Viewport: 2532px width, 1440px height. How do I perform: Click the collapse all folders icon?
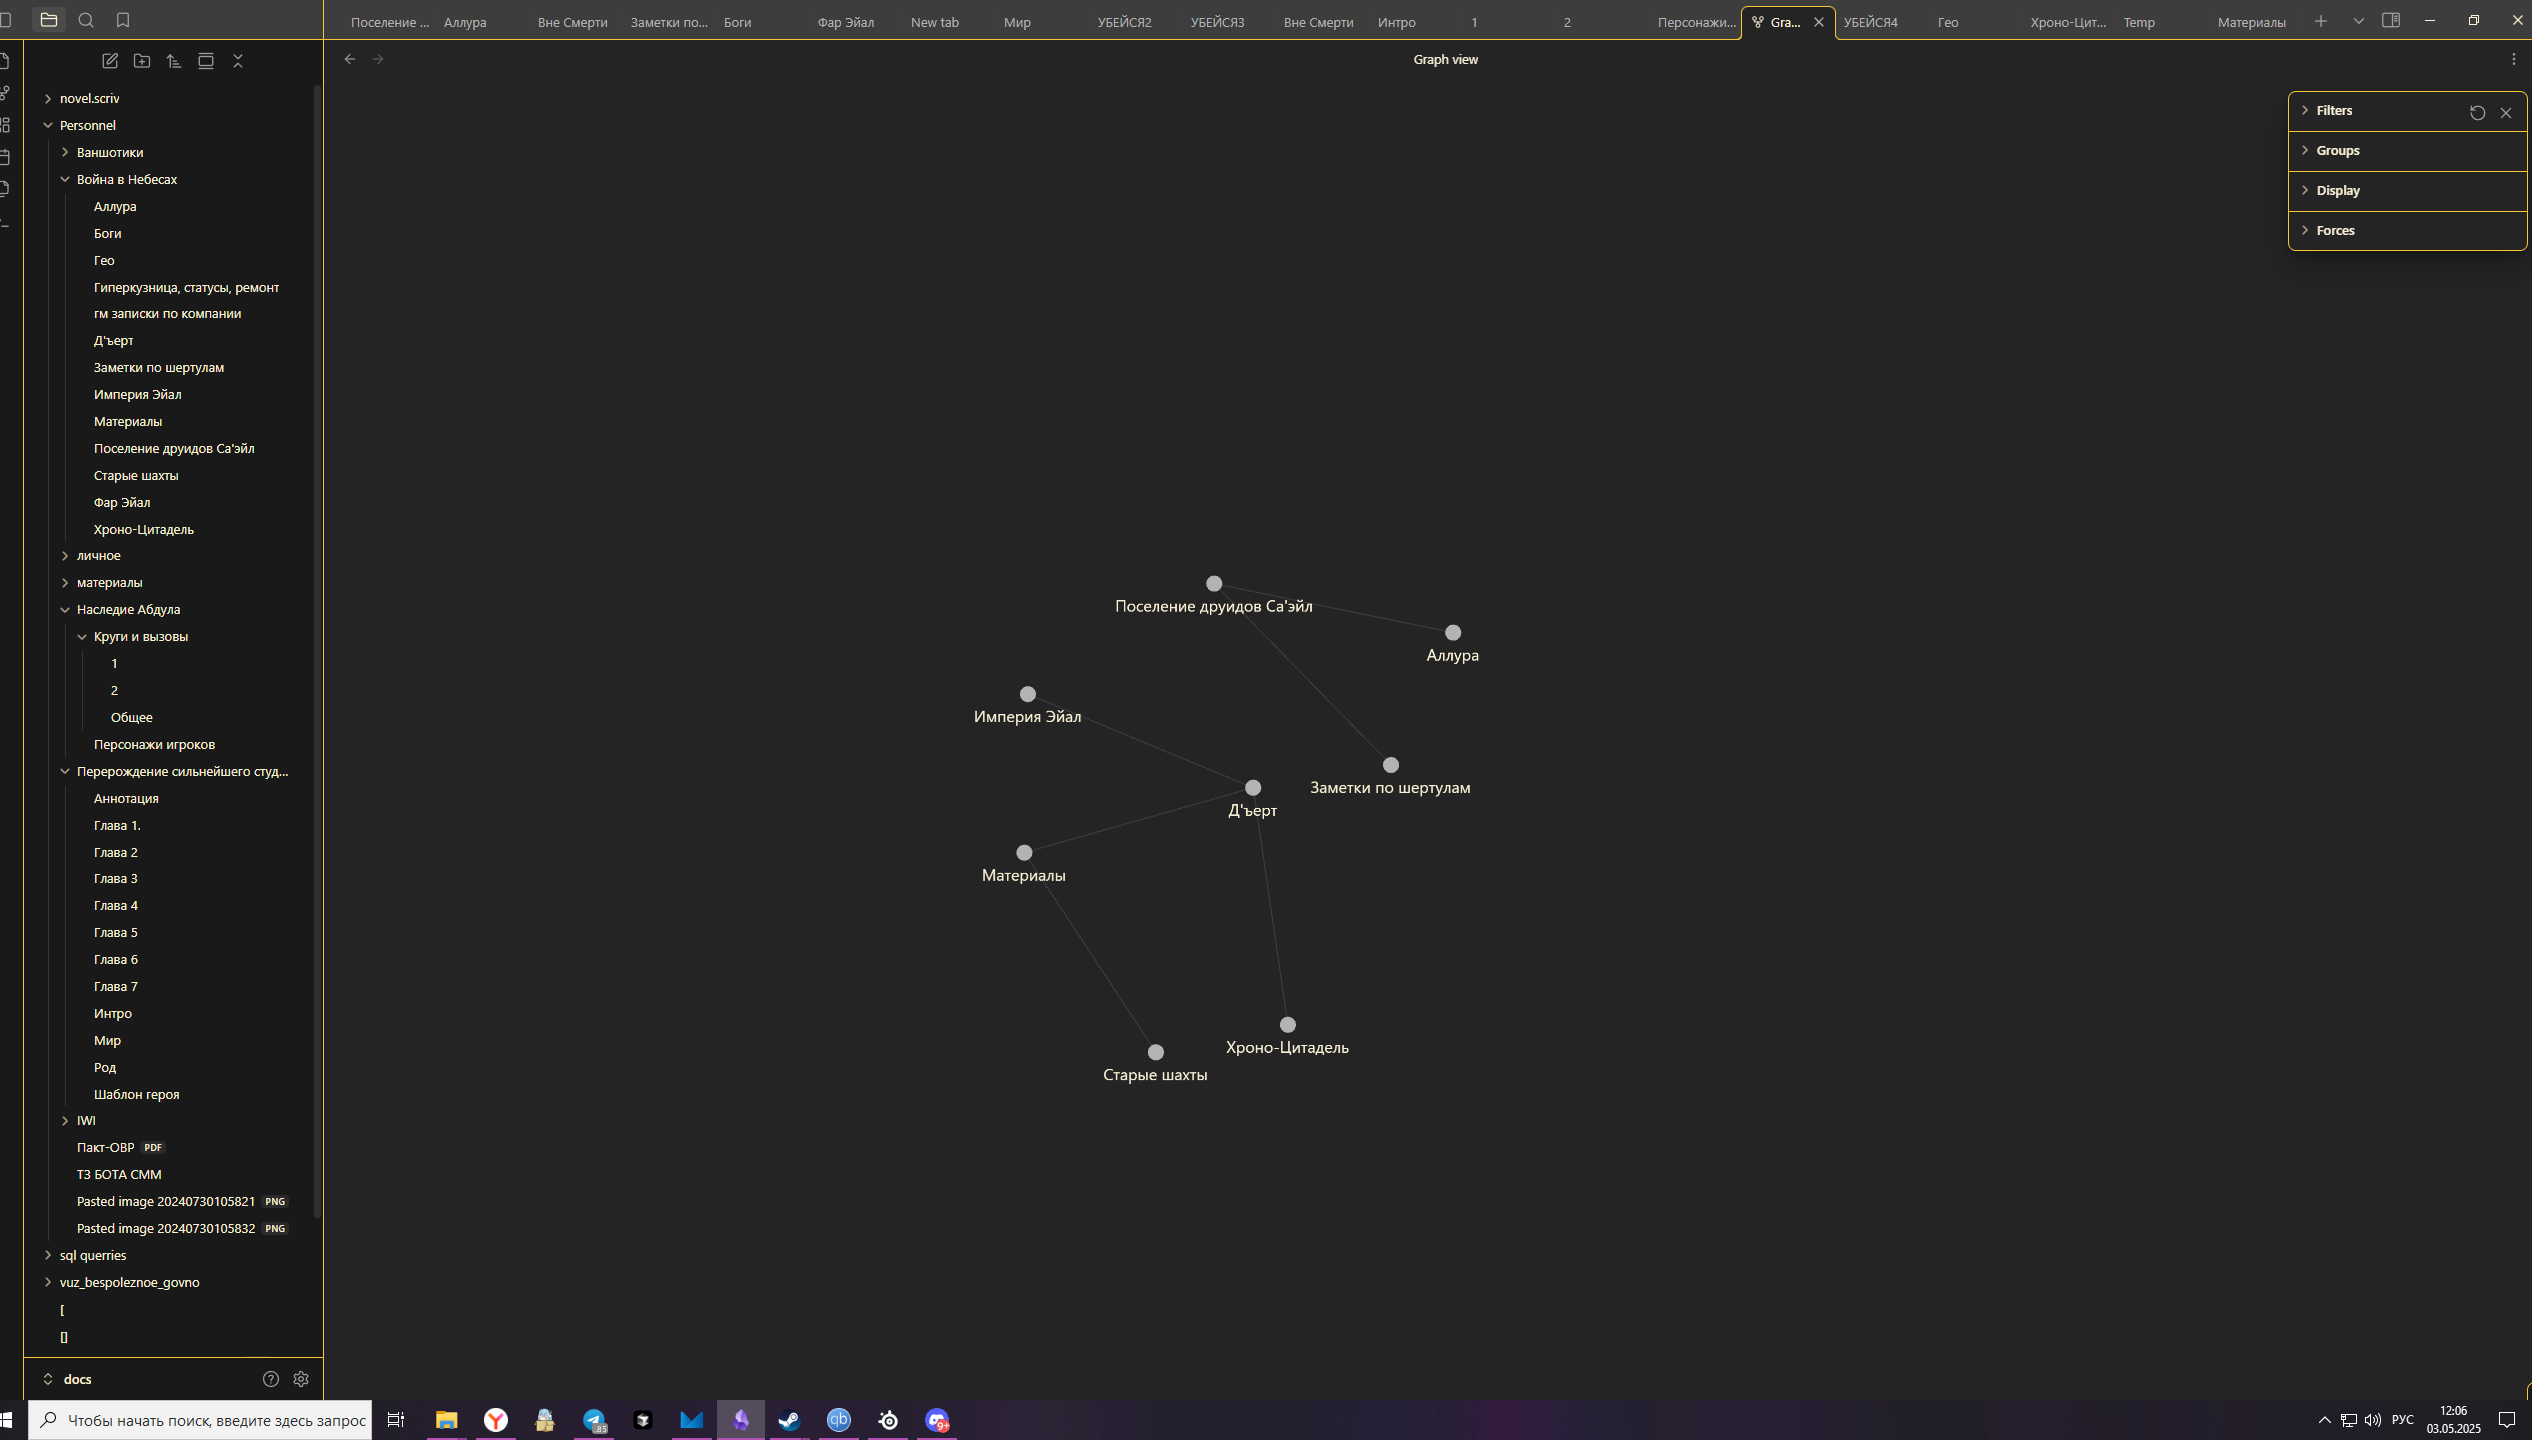pos(238,61)
